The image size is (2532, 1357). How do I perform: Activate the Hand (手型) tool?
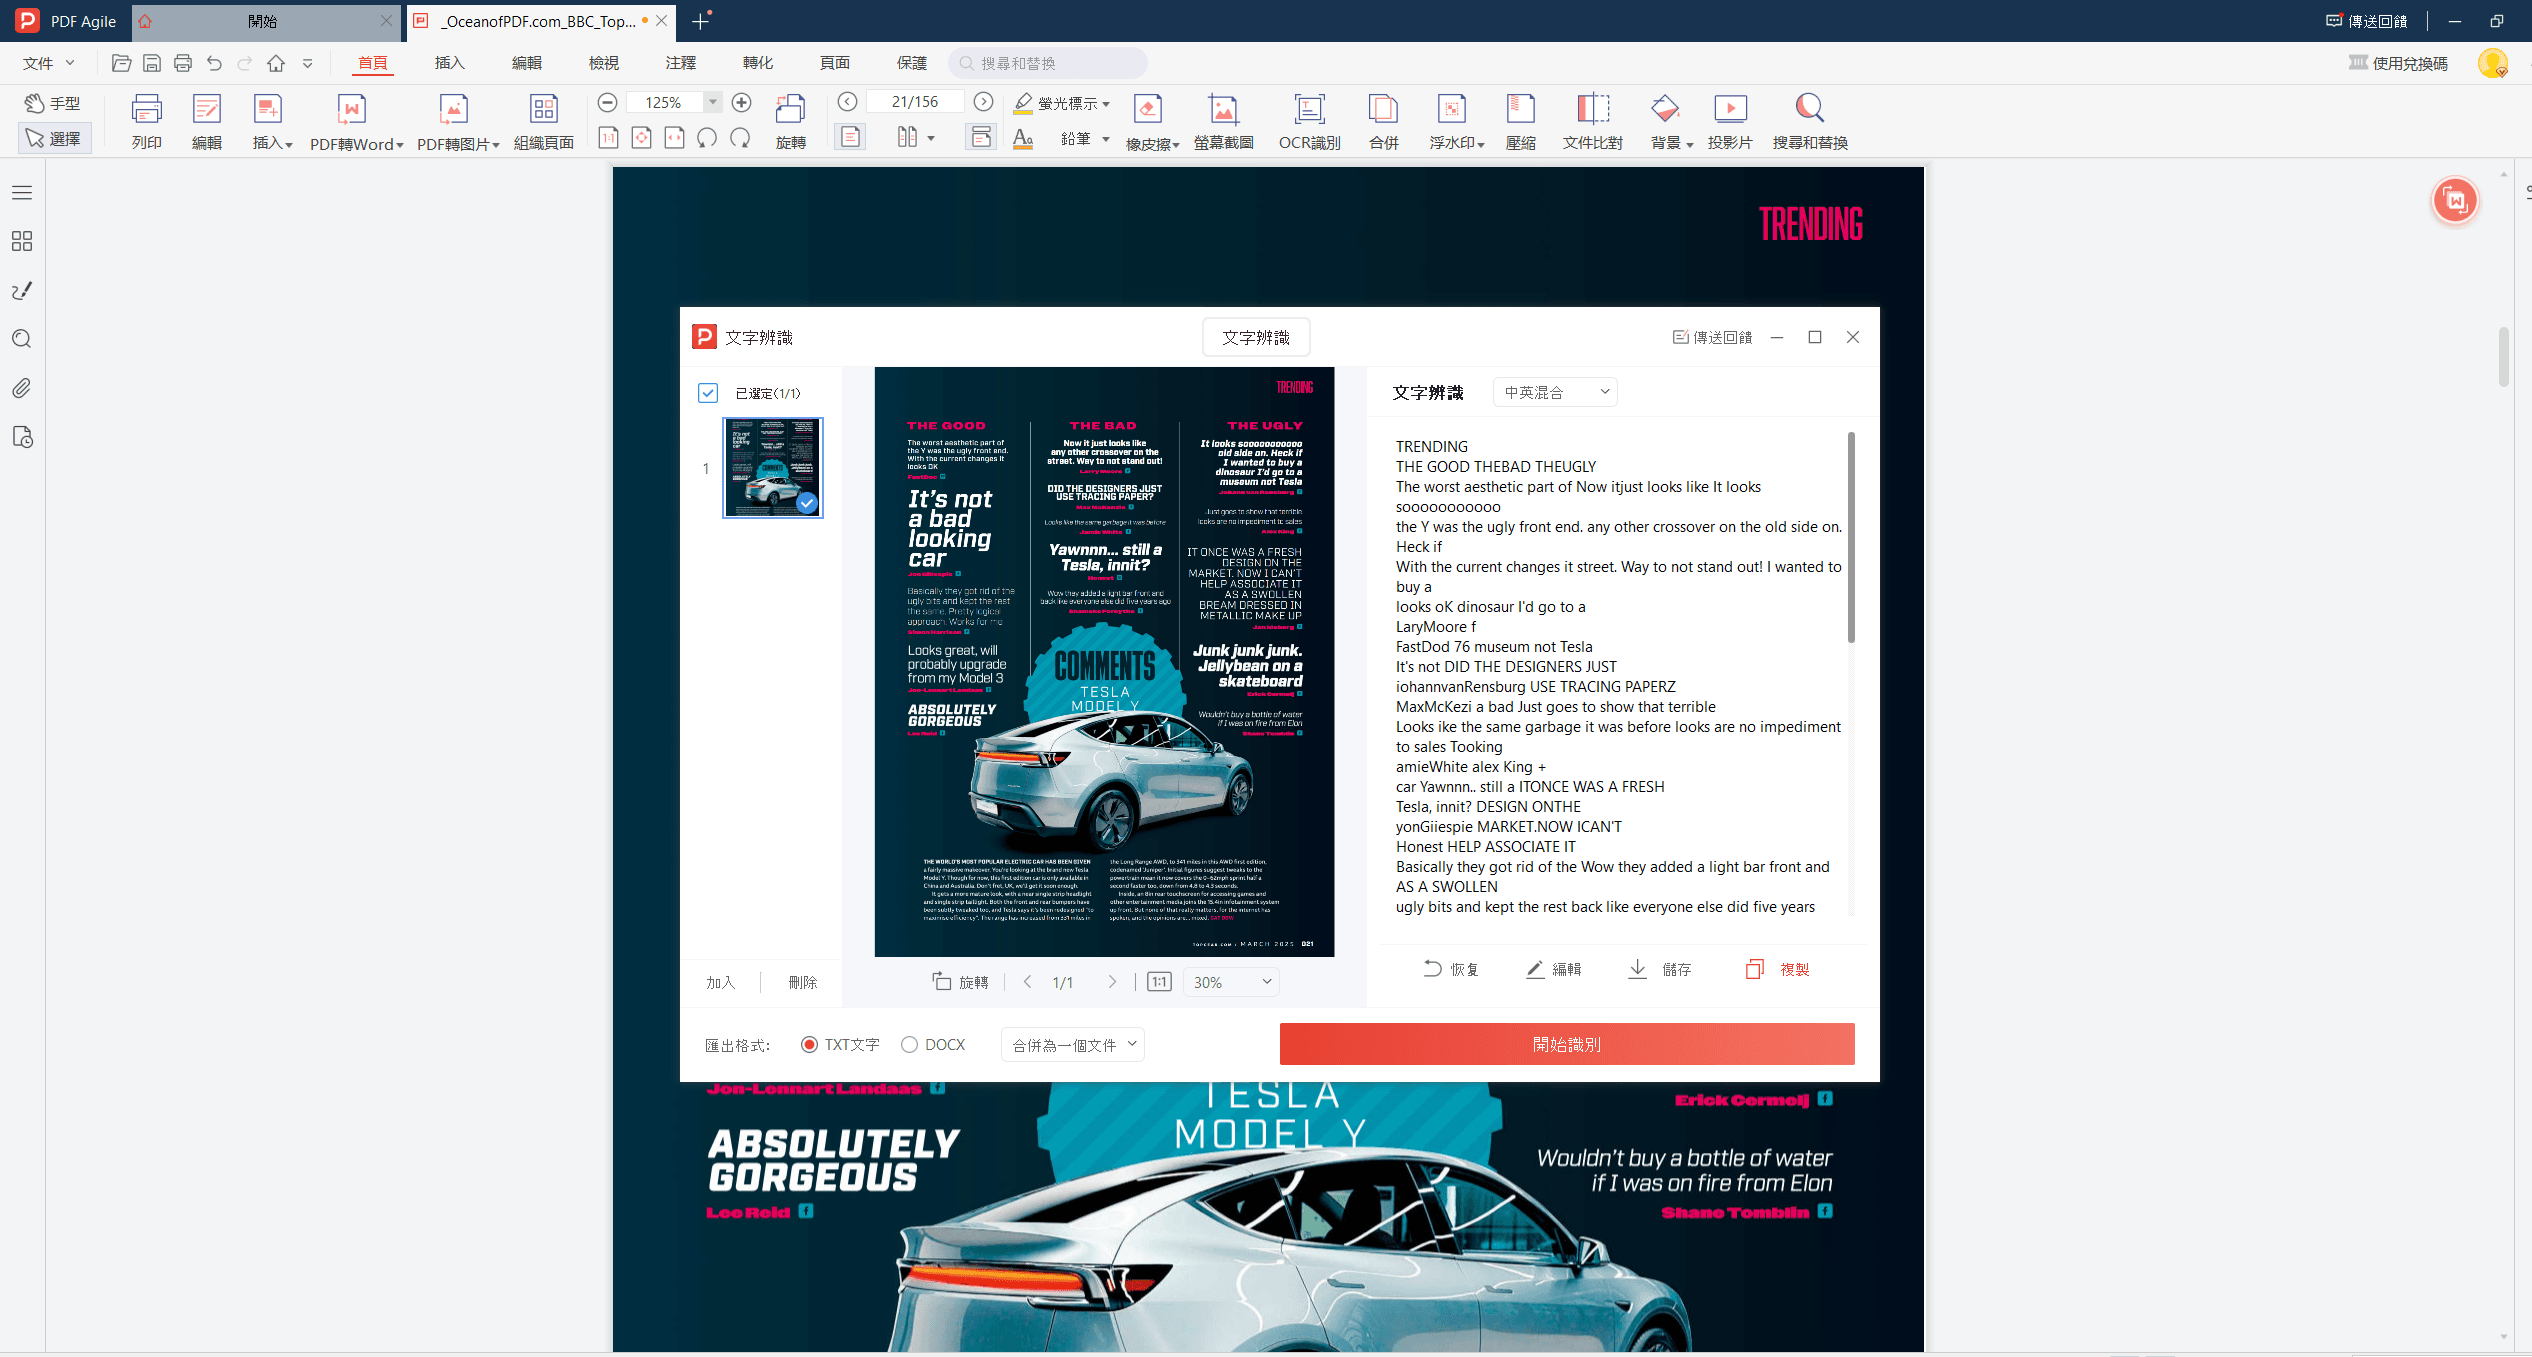pyautogui.click(x=54, y=103)
